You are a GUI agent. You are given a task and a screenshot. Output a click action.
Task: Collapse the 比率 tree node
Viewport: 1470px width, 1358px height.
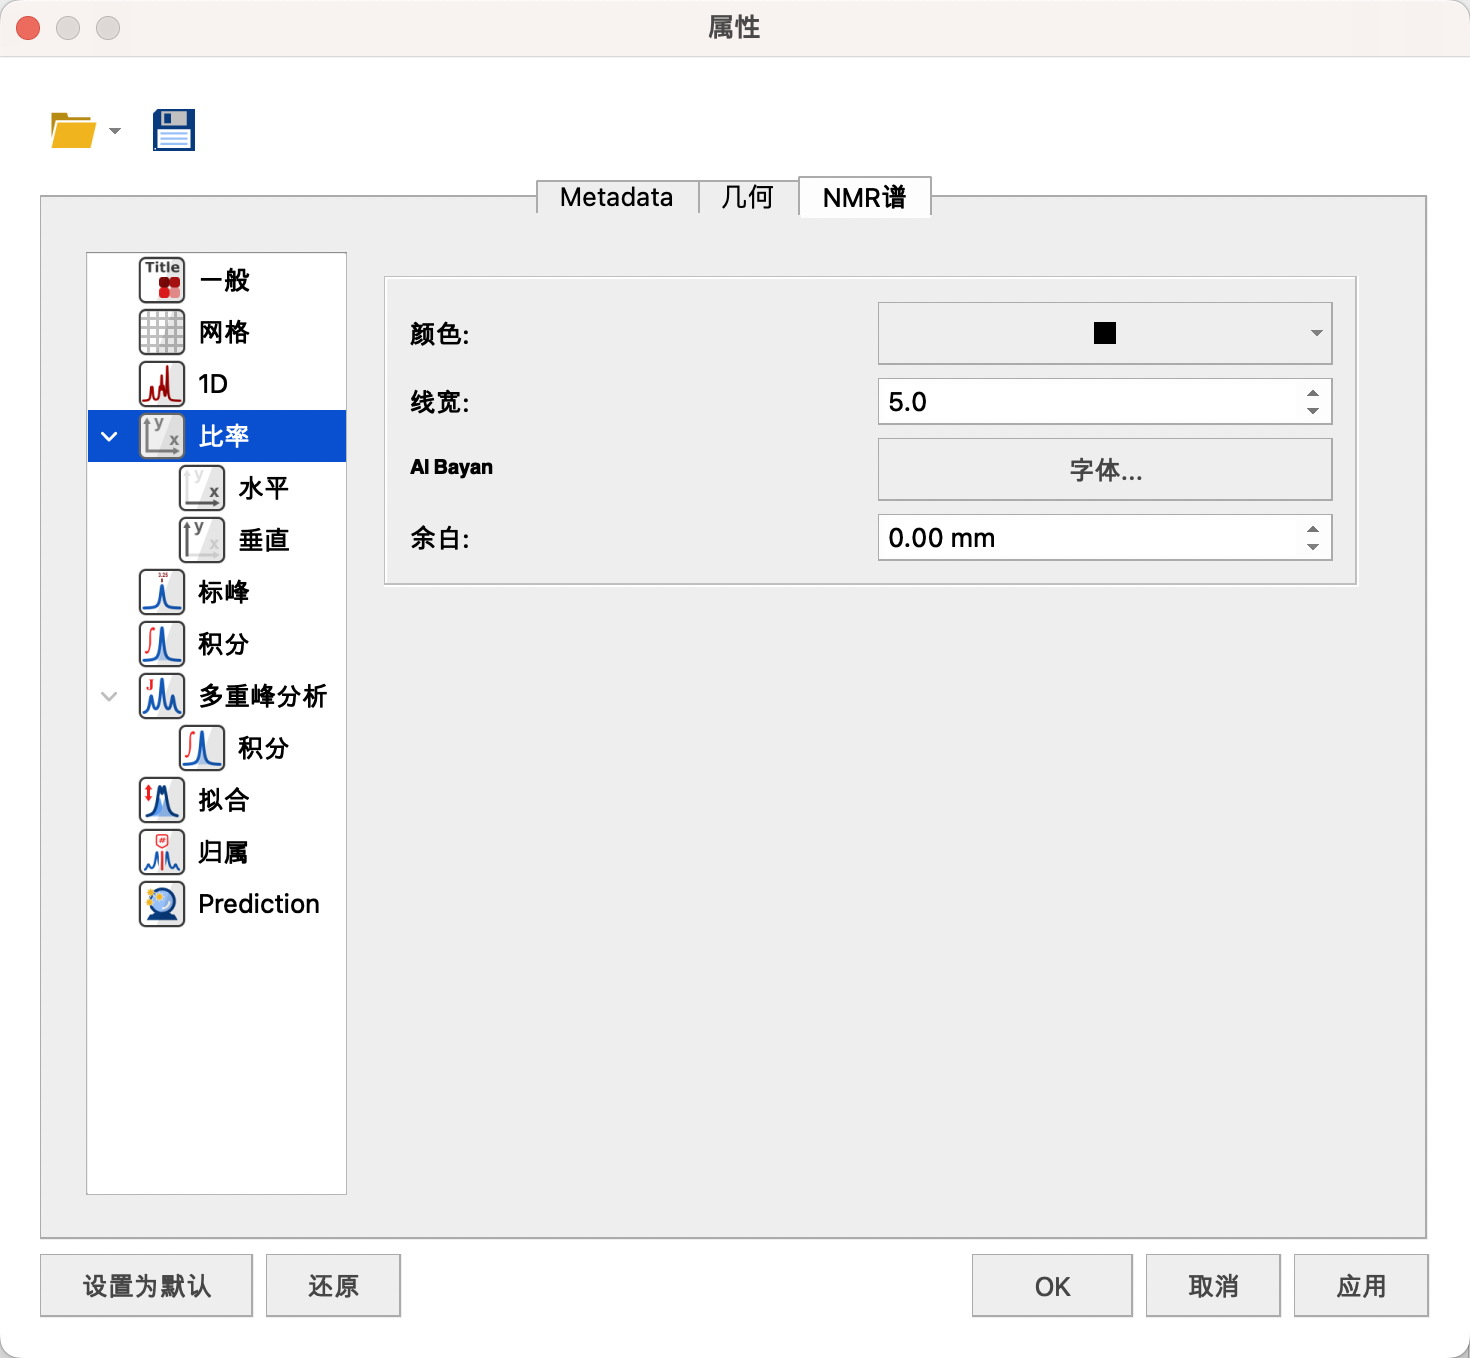[x=110, y=437]
